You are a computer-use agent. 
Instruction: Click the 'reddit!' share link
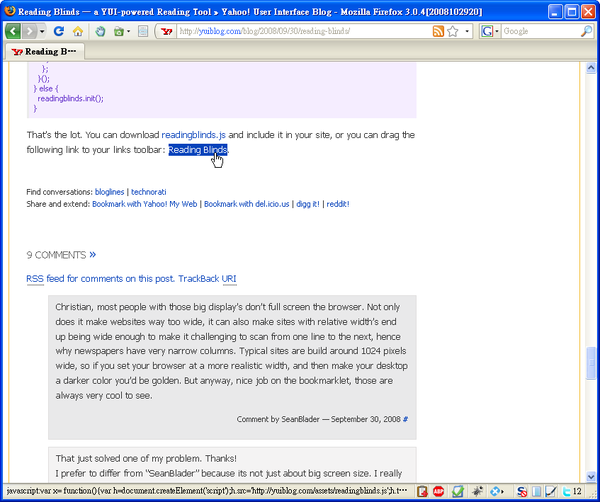click(x=338, y=204)
